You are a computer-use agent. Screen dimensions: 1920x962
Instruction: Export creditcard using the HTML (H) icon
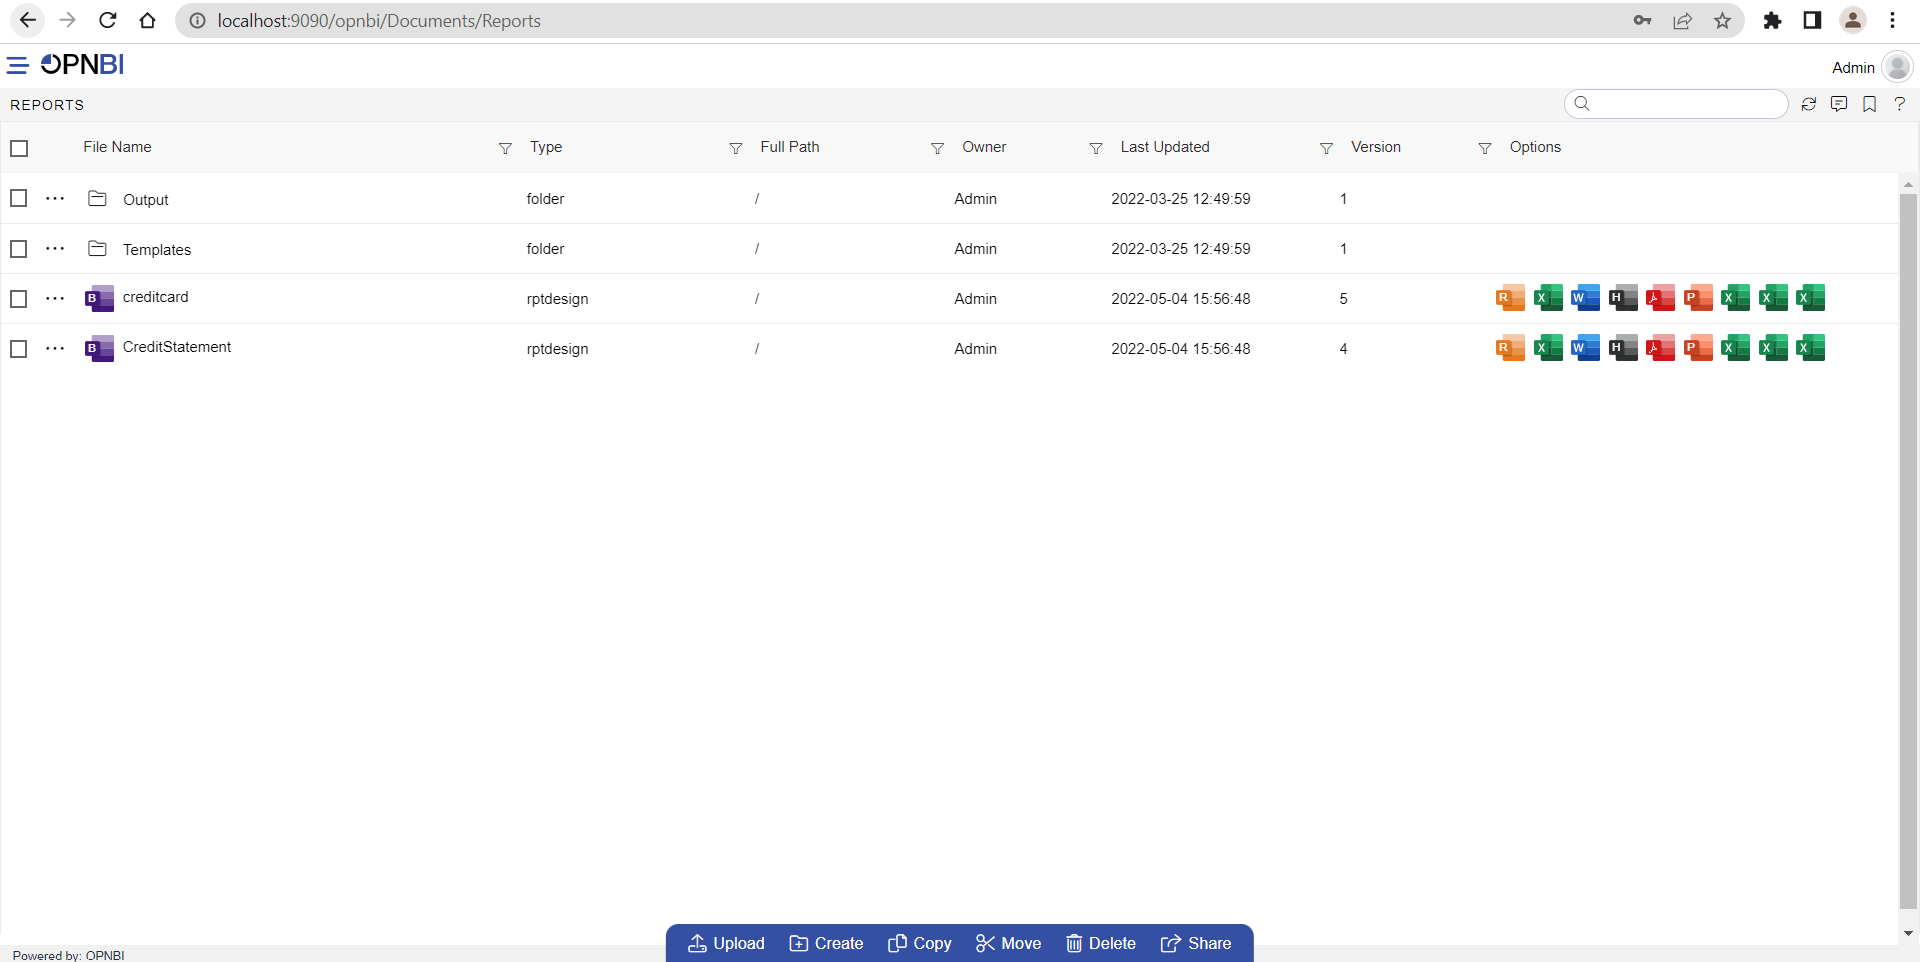(1623, 298)
